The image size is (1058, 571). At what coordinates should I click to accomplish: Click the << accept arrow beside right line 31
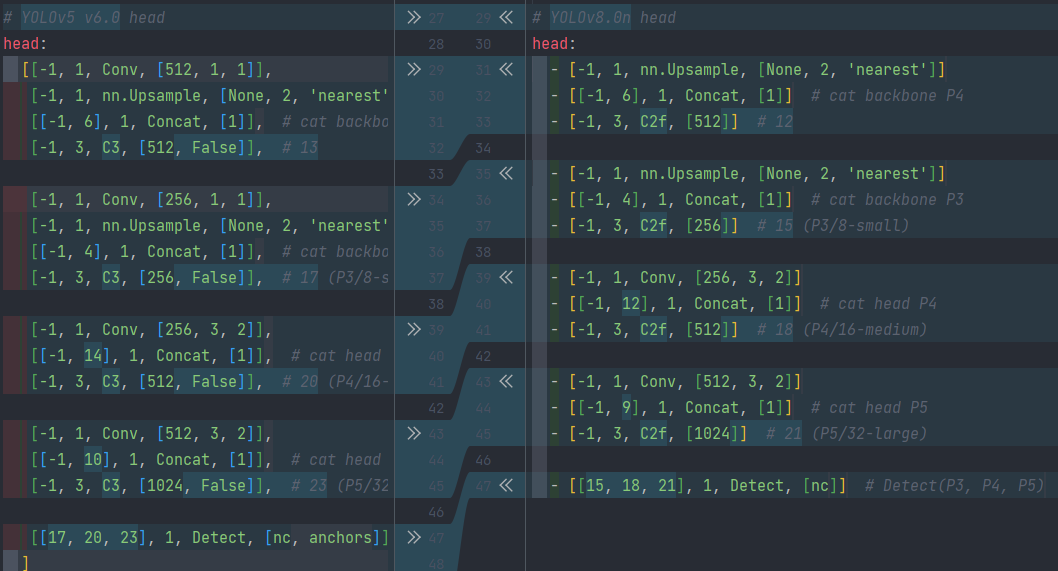click(x=506, y=70)
